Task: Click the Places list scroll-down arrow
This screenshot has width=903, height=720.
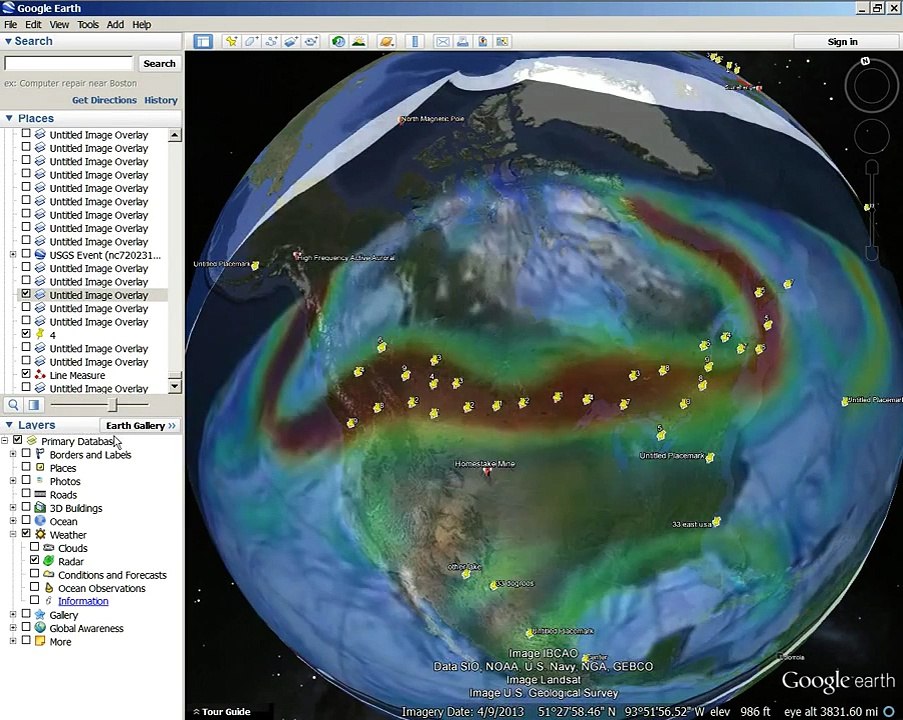Action: (175, 386)
